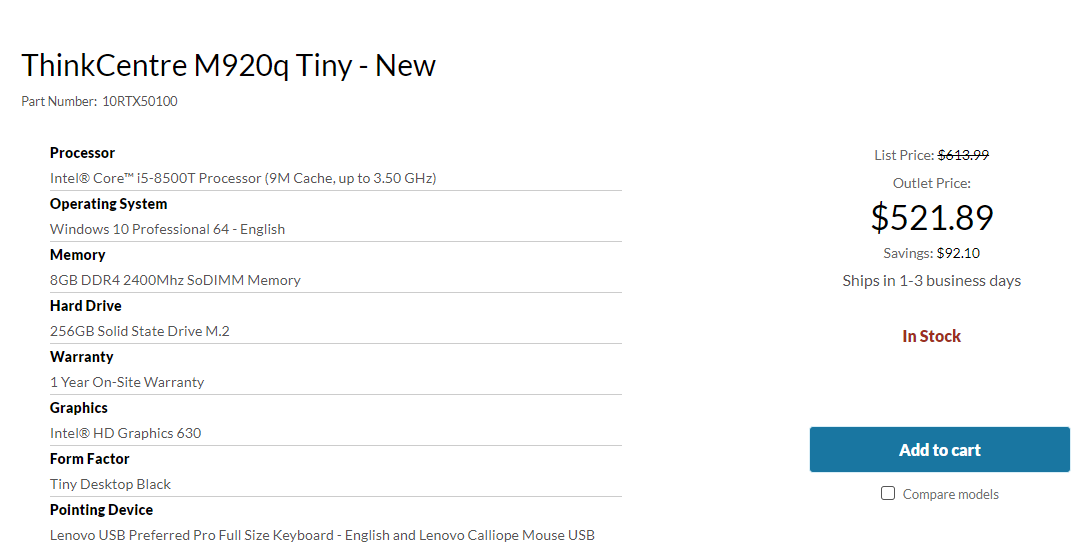Click the Add to cart button
This screenshot has height=558, width=1091.
point(939,450)
